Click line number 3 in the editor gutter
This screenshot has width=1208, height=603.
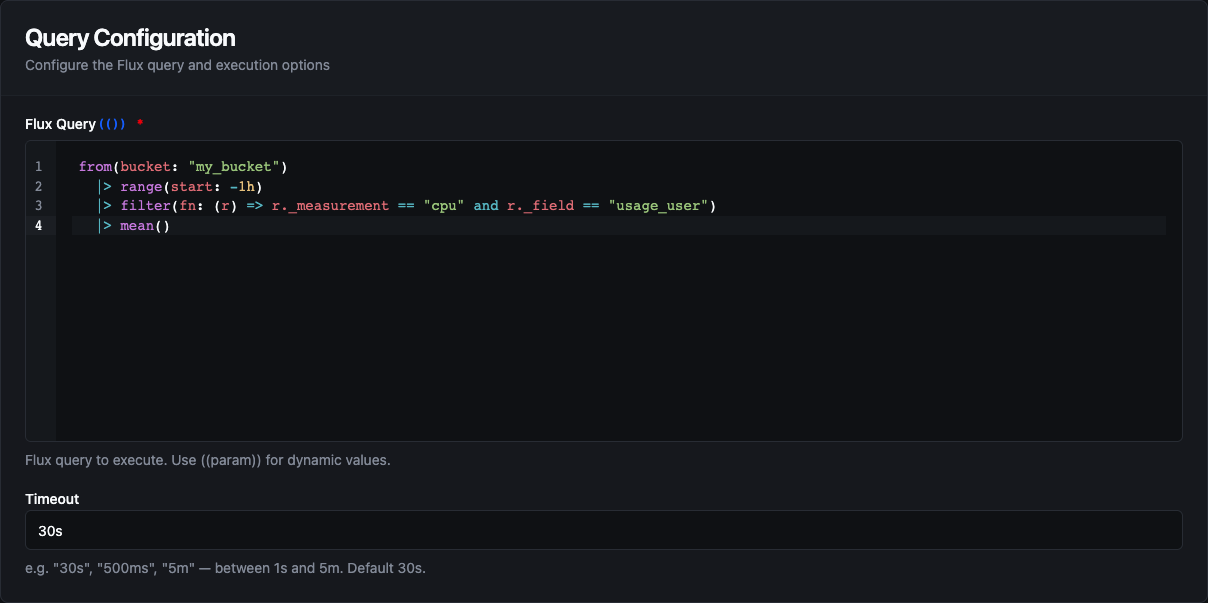pos(38,206)
